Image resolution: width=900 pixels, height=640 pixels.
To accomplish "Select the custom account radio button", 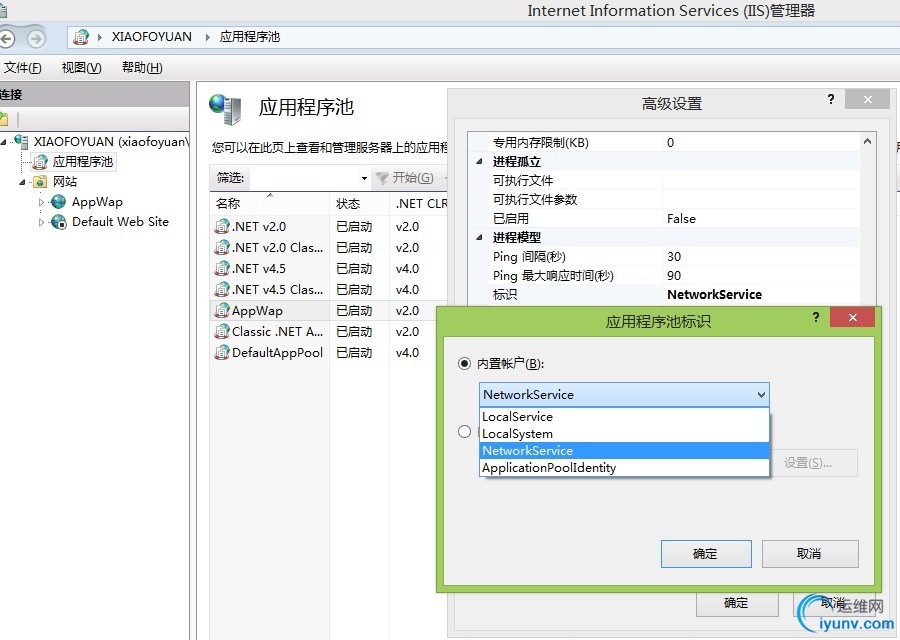I will click(464, 432).
